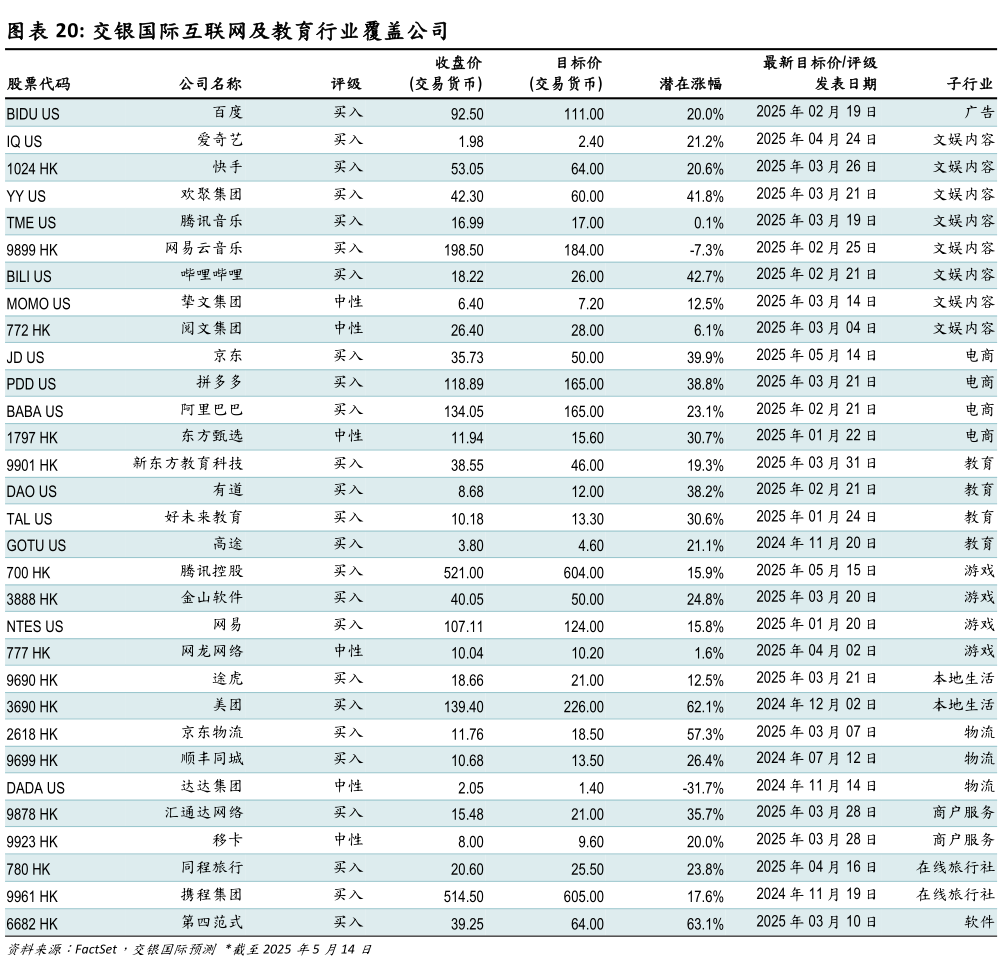Select the 金山软件 row name
The image size is (1004, 972).
[211, 598]
